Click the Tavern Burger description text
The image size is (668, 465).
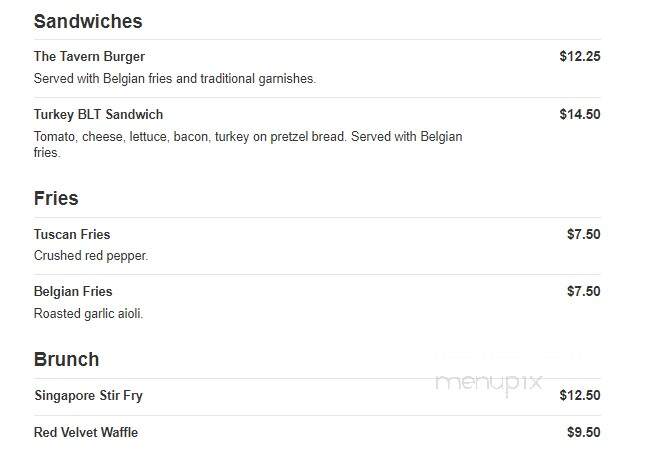175,78
